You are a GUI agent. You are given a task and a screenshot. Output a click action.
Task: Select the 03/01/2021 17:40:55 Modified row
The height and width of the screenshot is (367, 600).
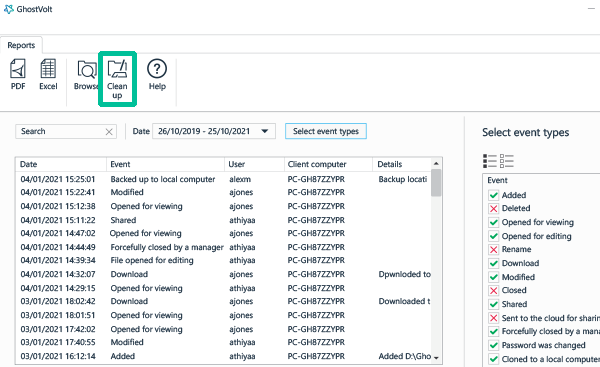pos(223,342)
